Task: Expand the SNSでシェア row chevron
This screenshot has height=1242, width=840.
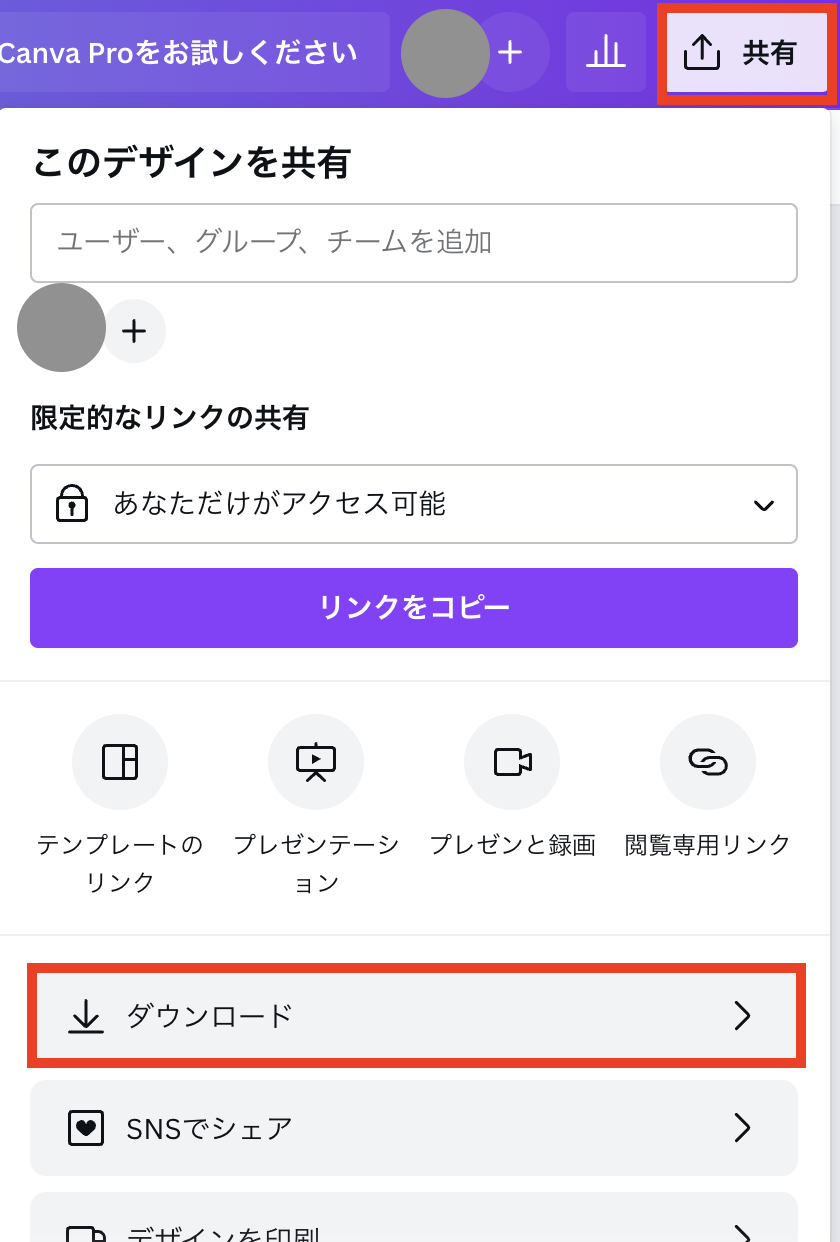Action: click(x=743, y=1128)
